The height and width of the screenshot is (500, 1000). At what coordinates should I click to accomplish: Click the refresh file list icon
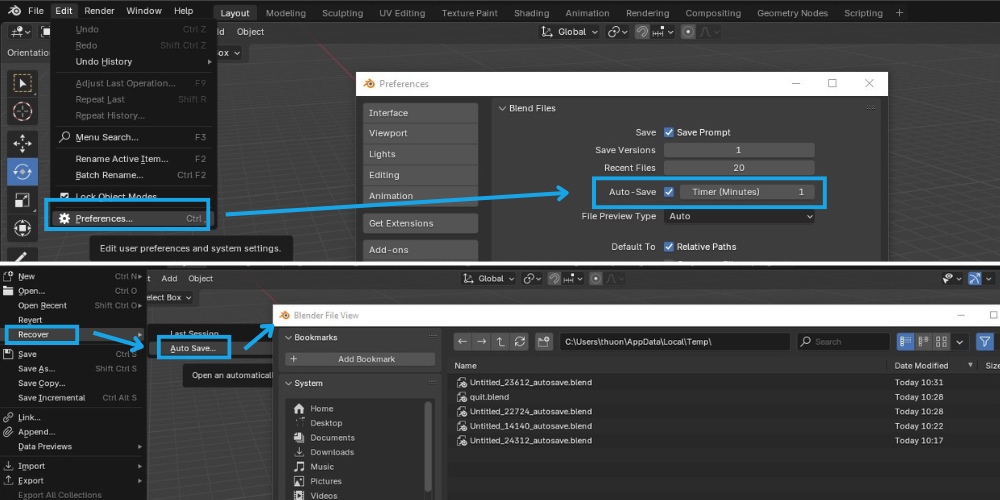[520, 342]
